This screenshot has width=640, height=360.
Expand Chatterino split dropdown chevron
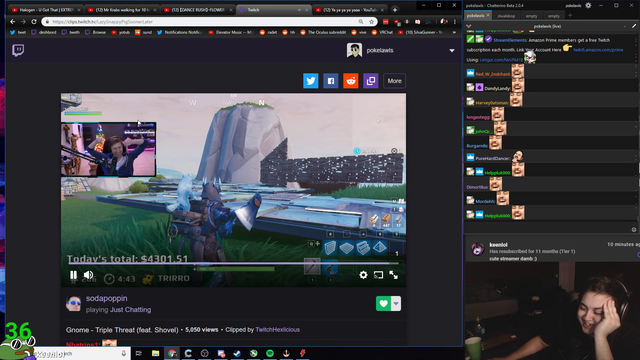click(469, 26)
